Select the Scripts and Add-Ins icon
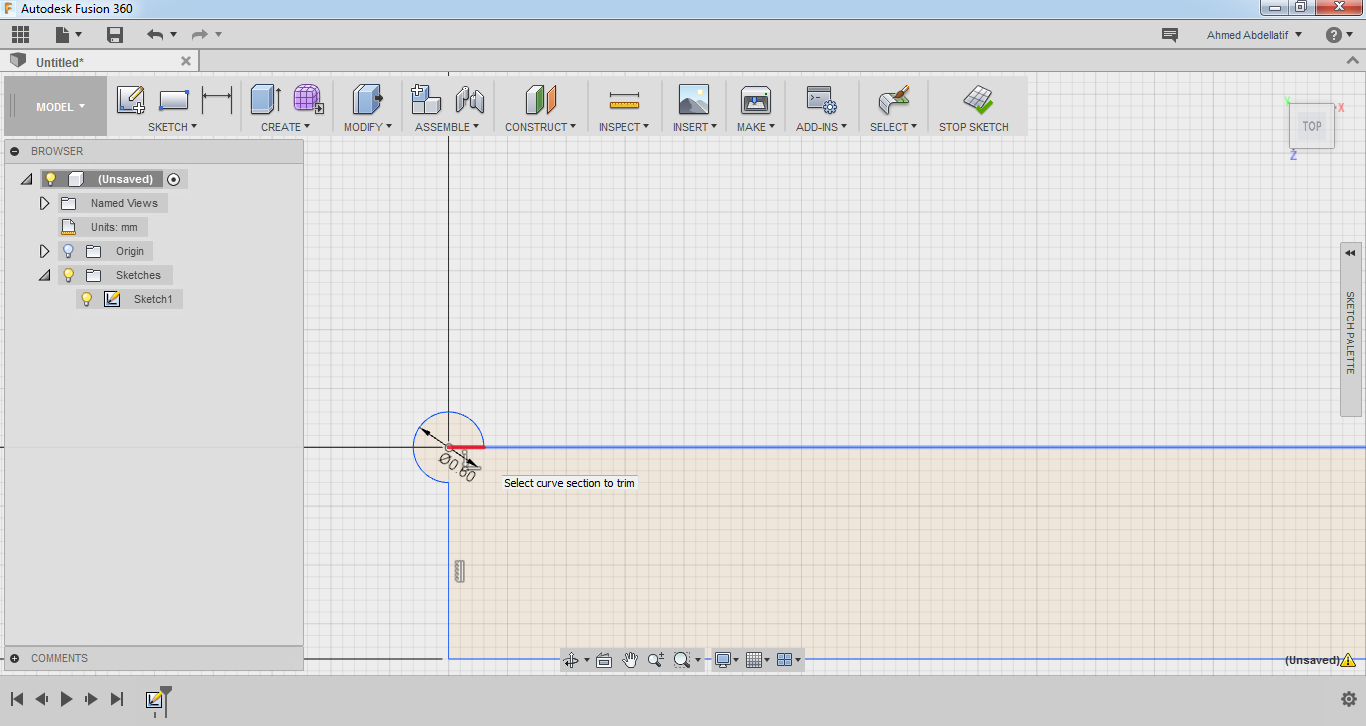 [821, 99]
